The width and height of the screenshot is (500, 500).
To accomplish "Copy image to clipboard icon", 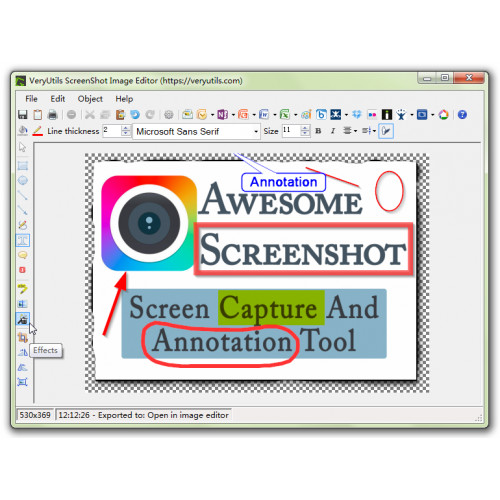I will coord(38,115).
